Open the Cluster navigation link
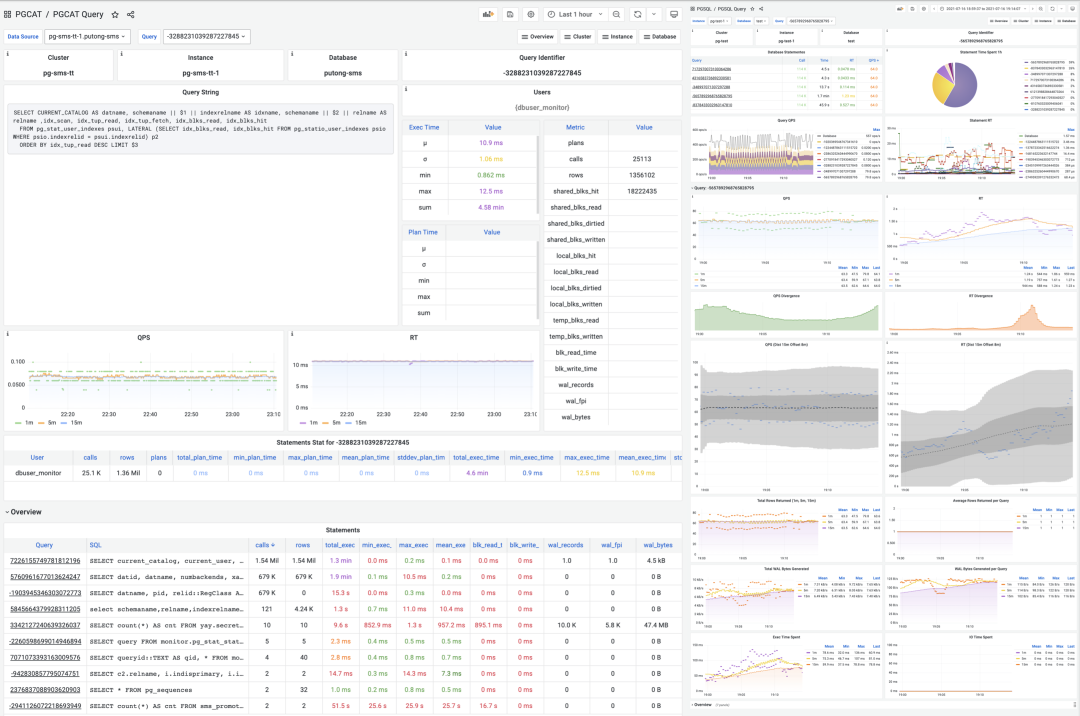Image resolution: width=1080 pixels, height=716 pixels. point(582,36)
